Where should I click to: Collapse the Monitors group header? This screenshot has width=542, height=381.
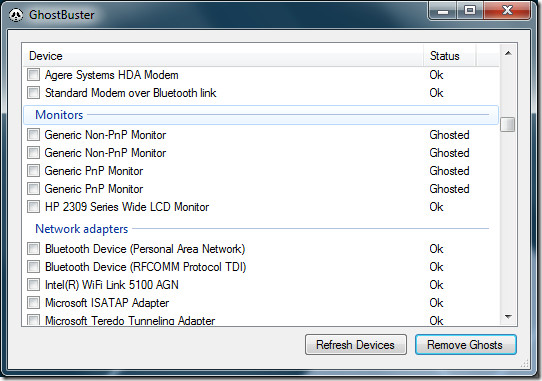coord(261,115)
